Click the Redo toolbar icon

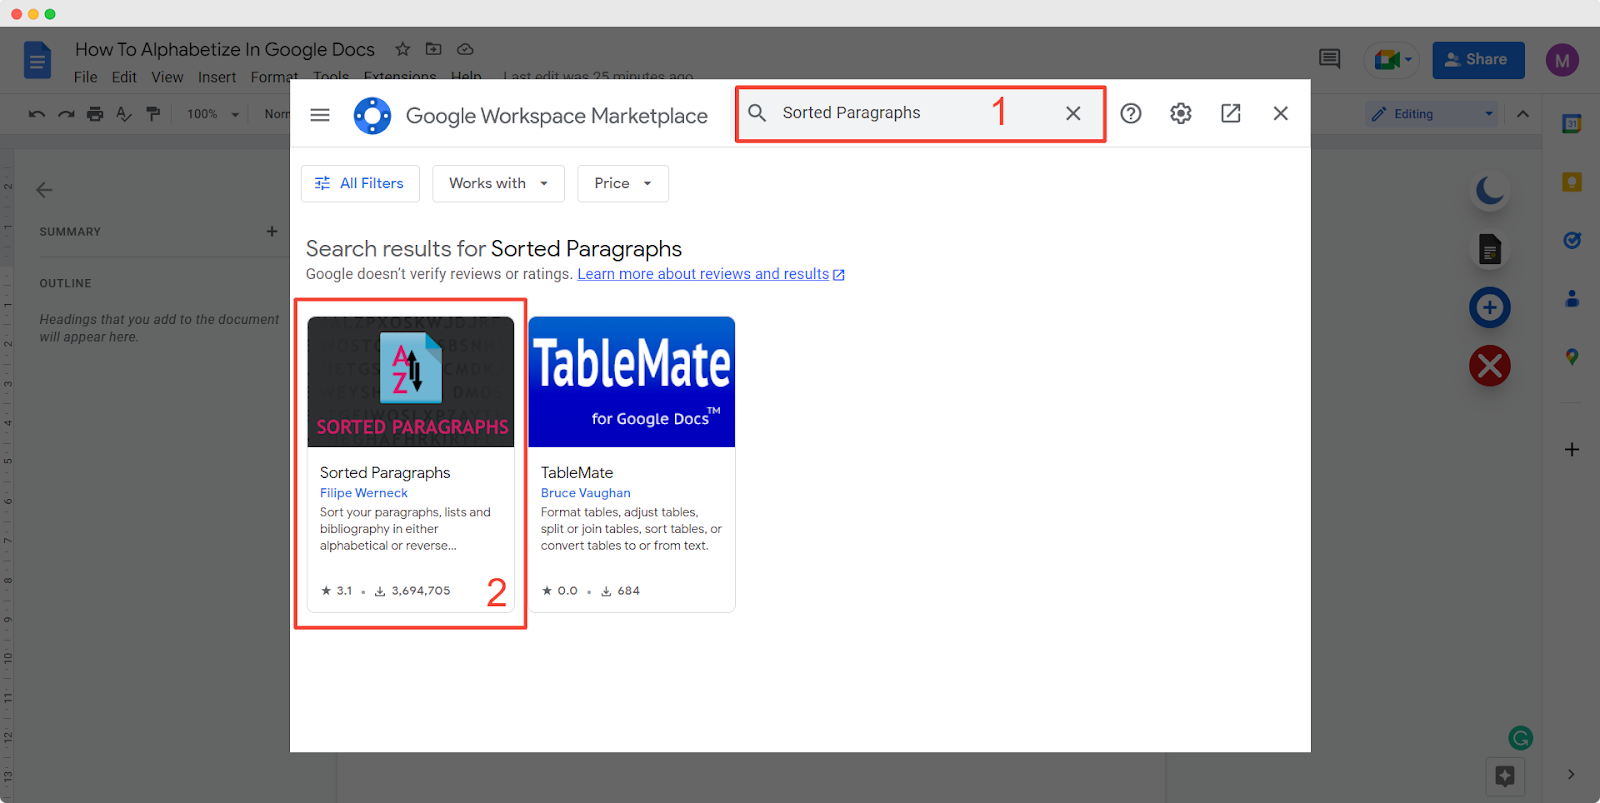(x=66, y=114)
